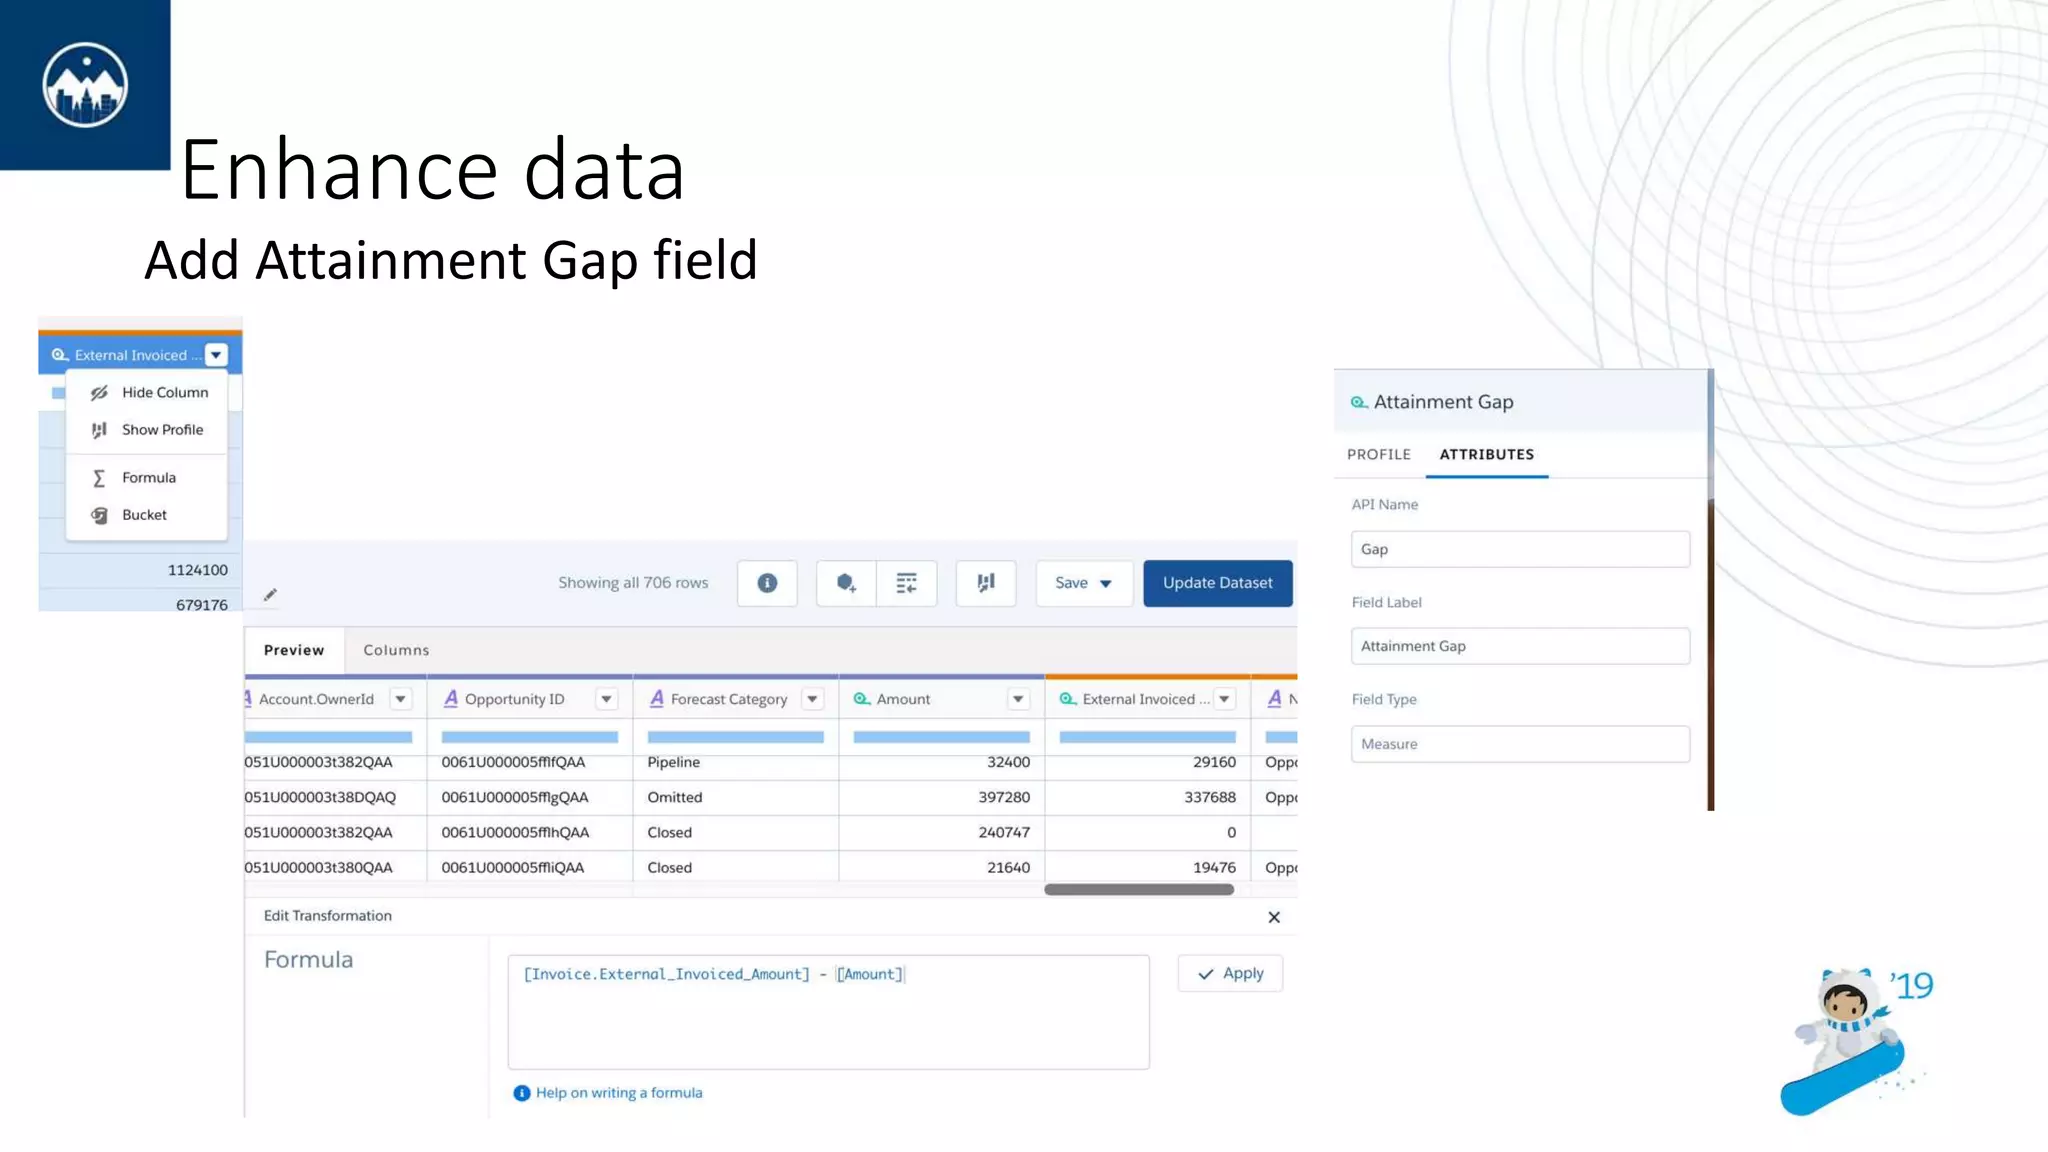Collapse External Invoiced dropdown in context menu header

[216, 355]
